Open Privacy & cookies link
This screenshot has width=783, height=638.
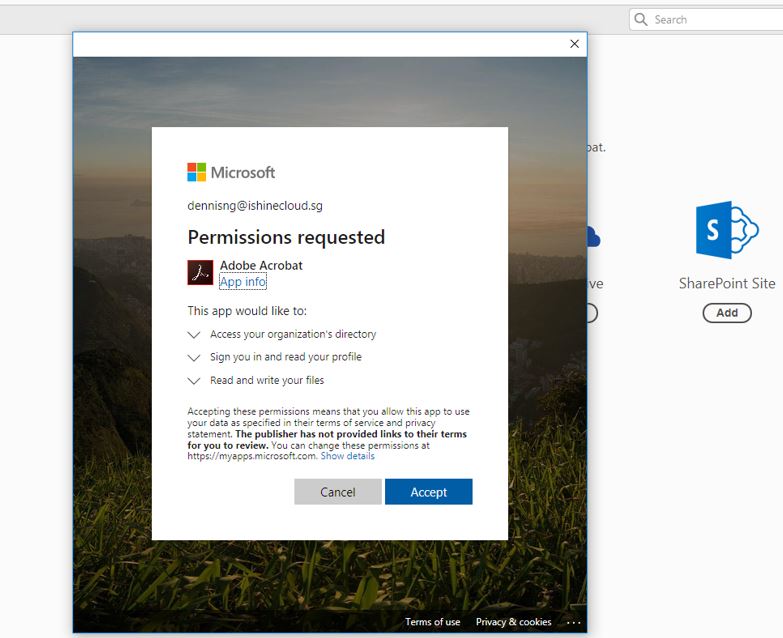pyautogui.click(x=513, y=622)
